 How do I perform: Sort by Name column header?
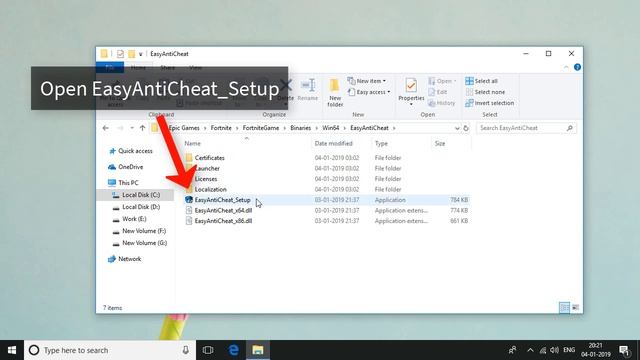[x=192, y=144]
